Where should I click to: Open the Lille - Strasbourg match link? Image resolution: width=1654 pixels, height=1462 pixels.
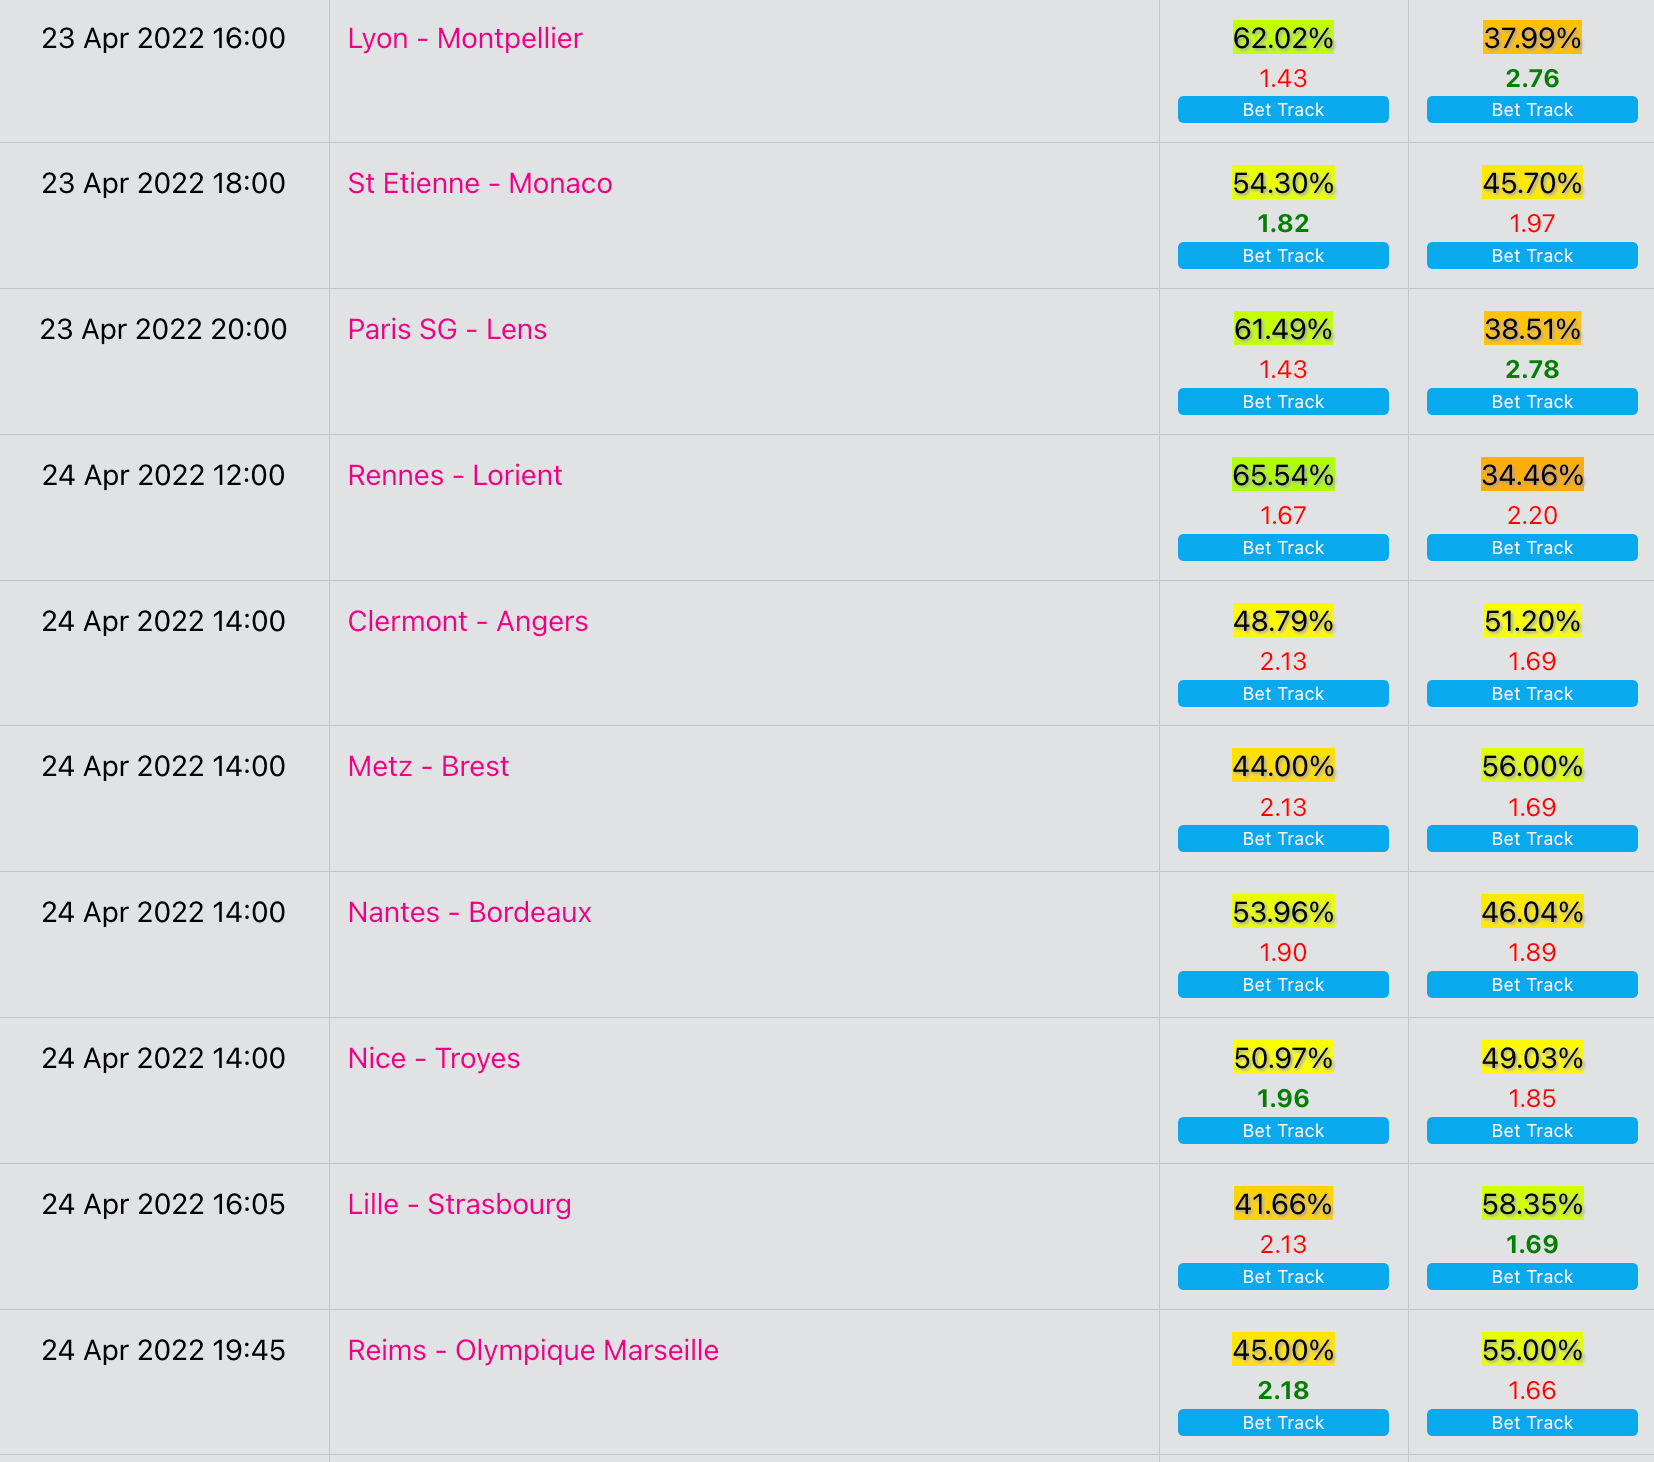[459, 1204]
